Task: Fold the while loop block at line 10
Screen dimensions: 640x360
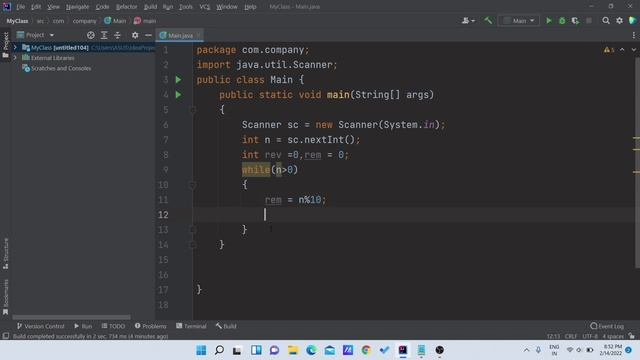Action: tap(193, 185)
